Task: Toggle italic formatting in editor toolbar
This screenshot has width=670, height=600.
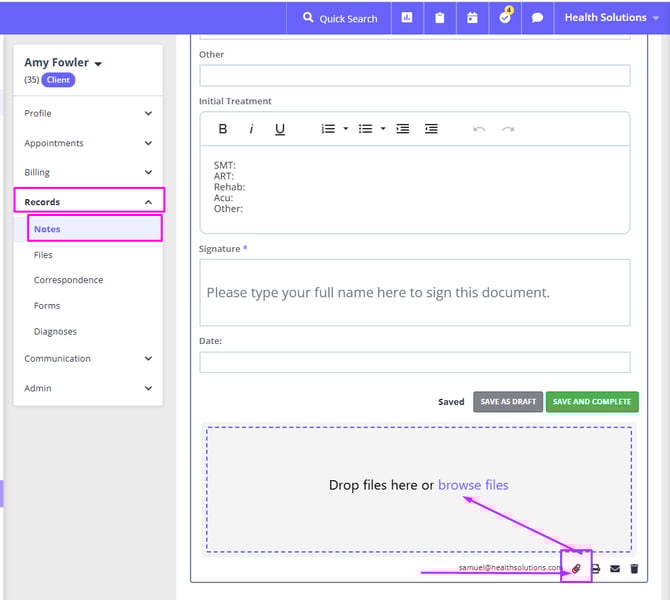Action: click(251, 129)
